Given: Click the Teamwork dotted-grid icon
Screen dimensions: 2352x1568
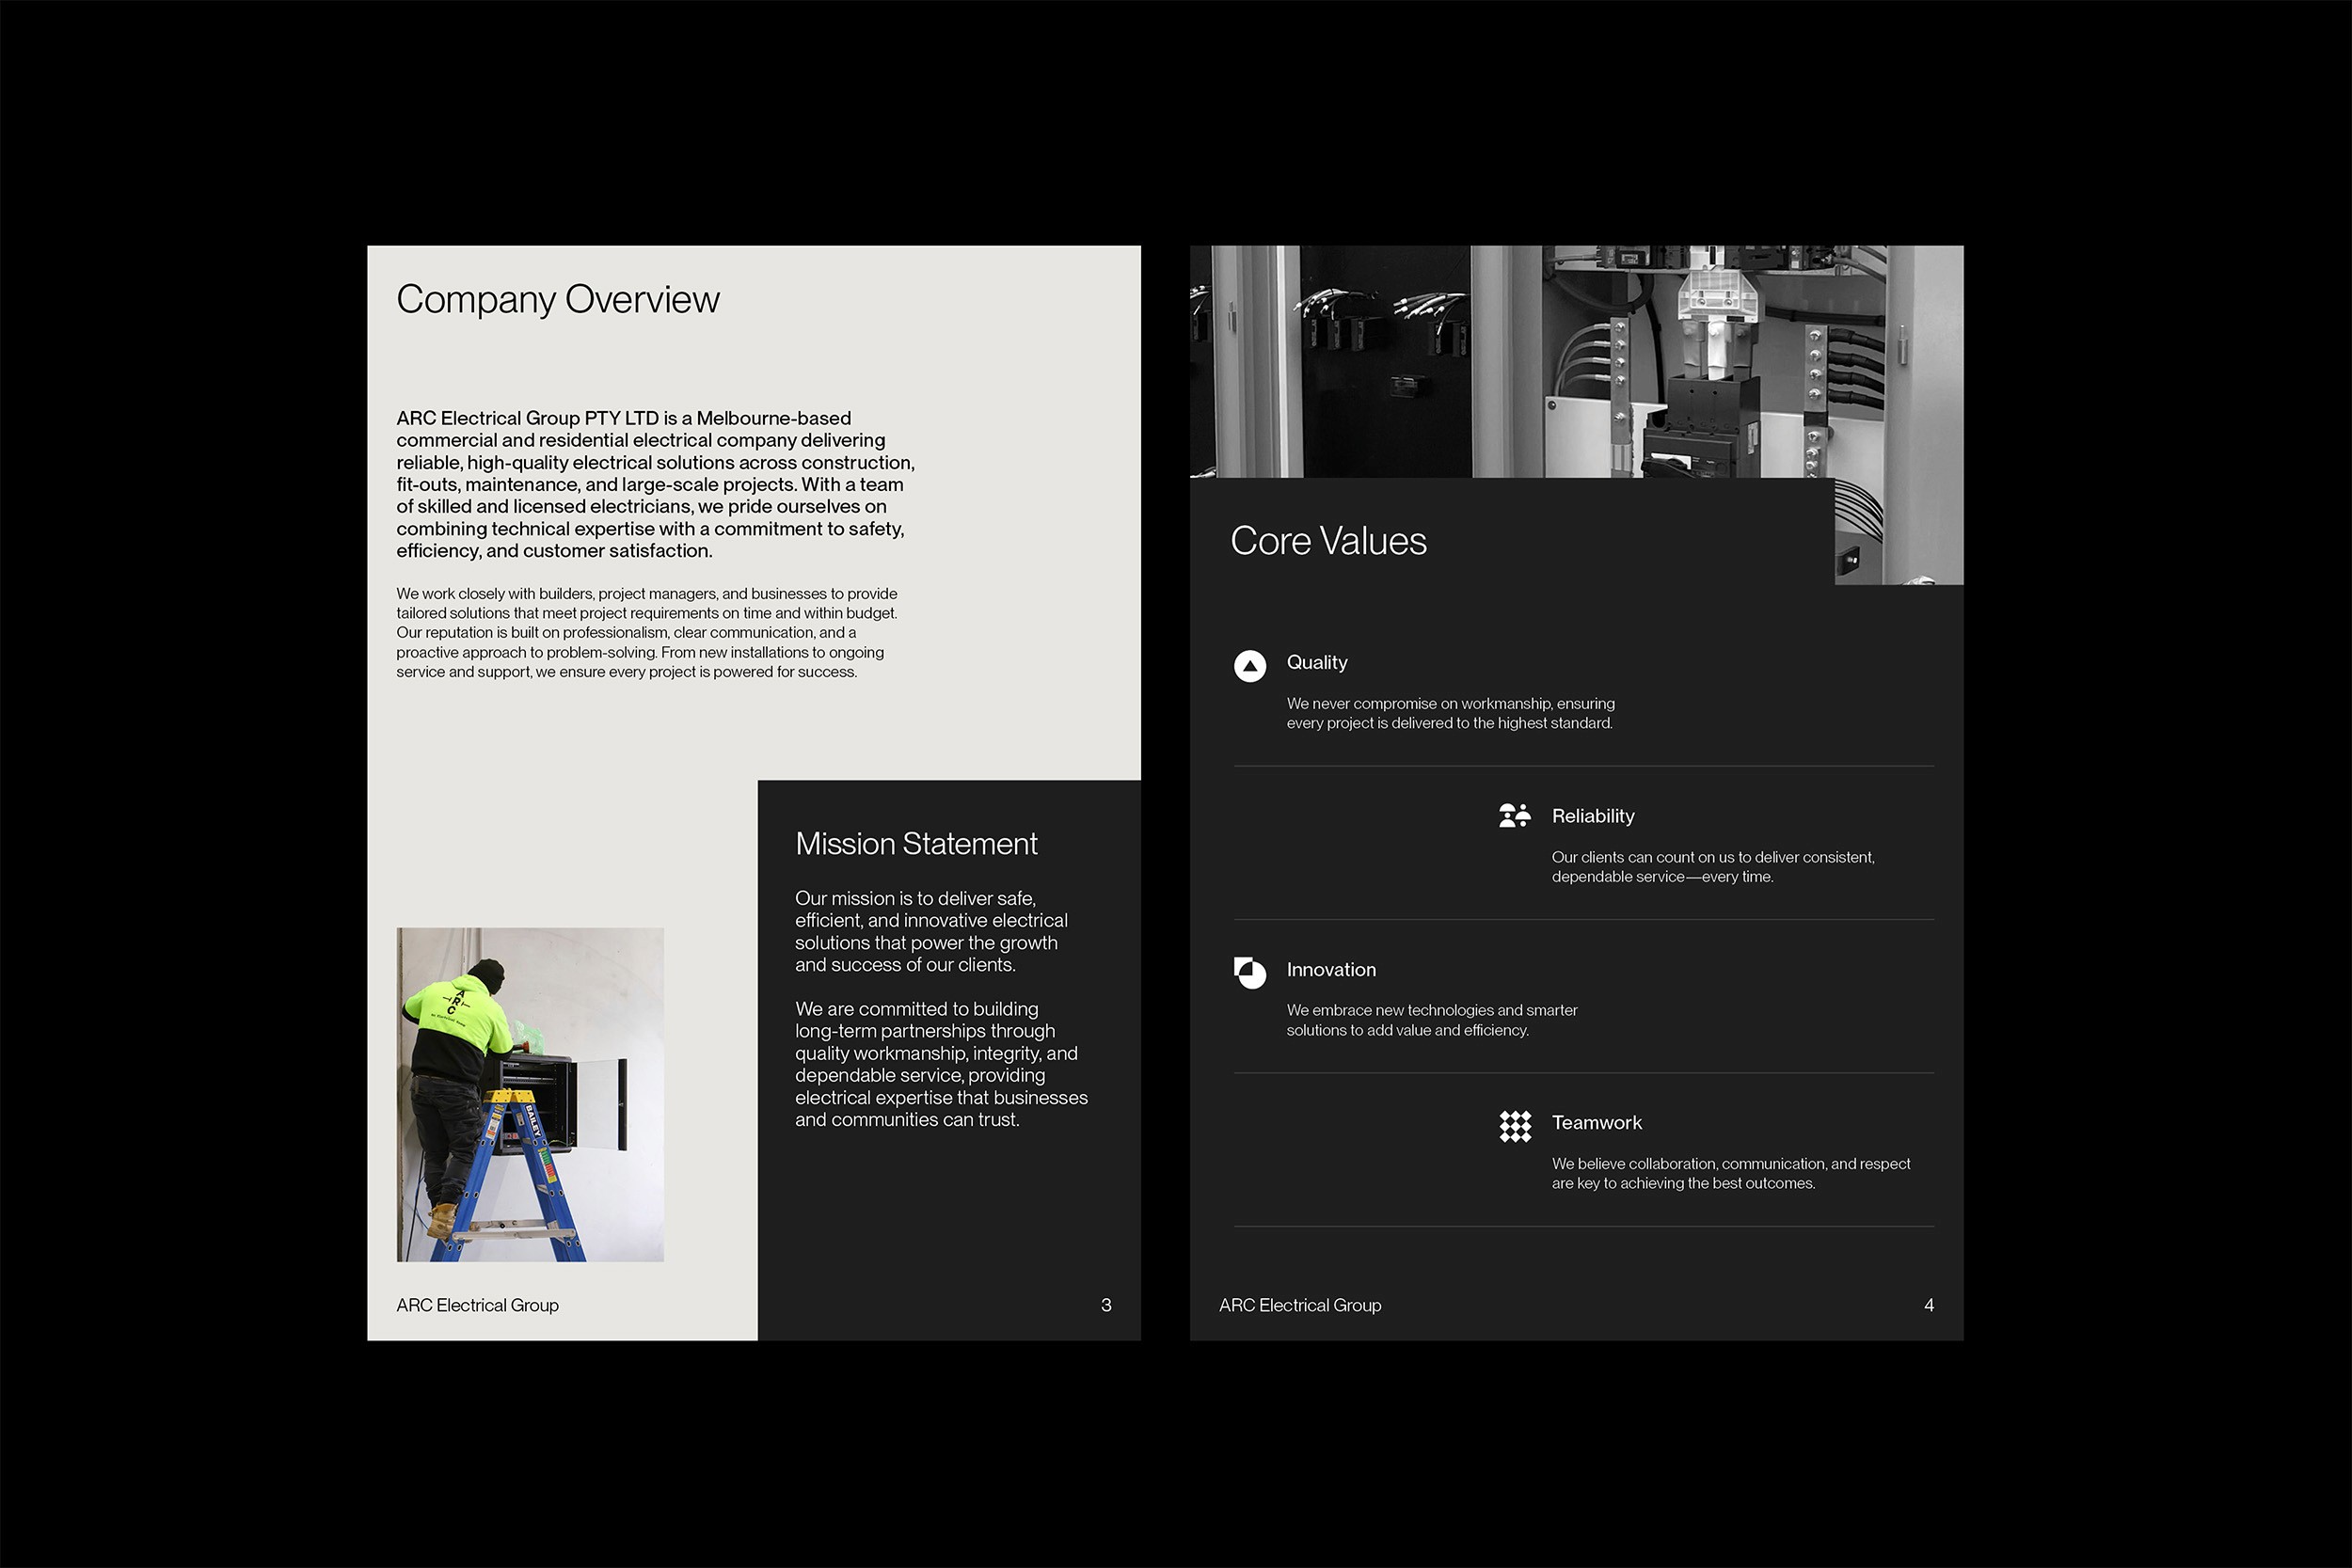Looking at the screenshot, I should click(x=1515, y=1126).
